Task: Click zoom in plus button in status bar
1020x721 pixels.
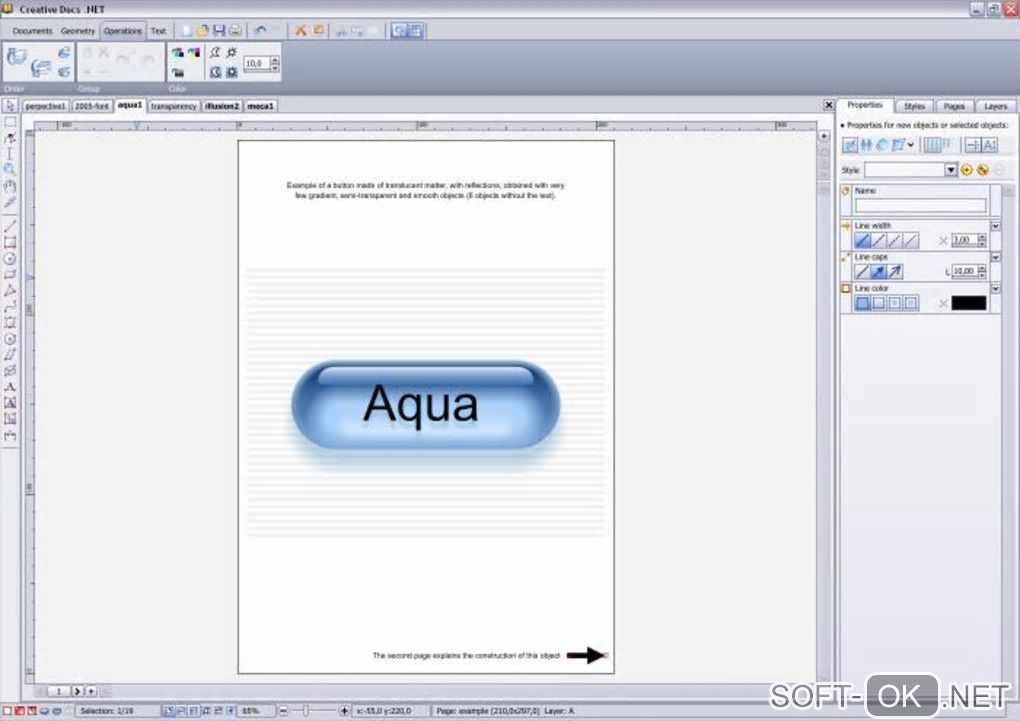Action: (343, 711)
